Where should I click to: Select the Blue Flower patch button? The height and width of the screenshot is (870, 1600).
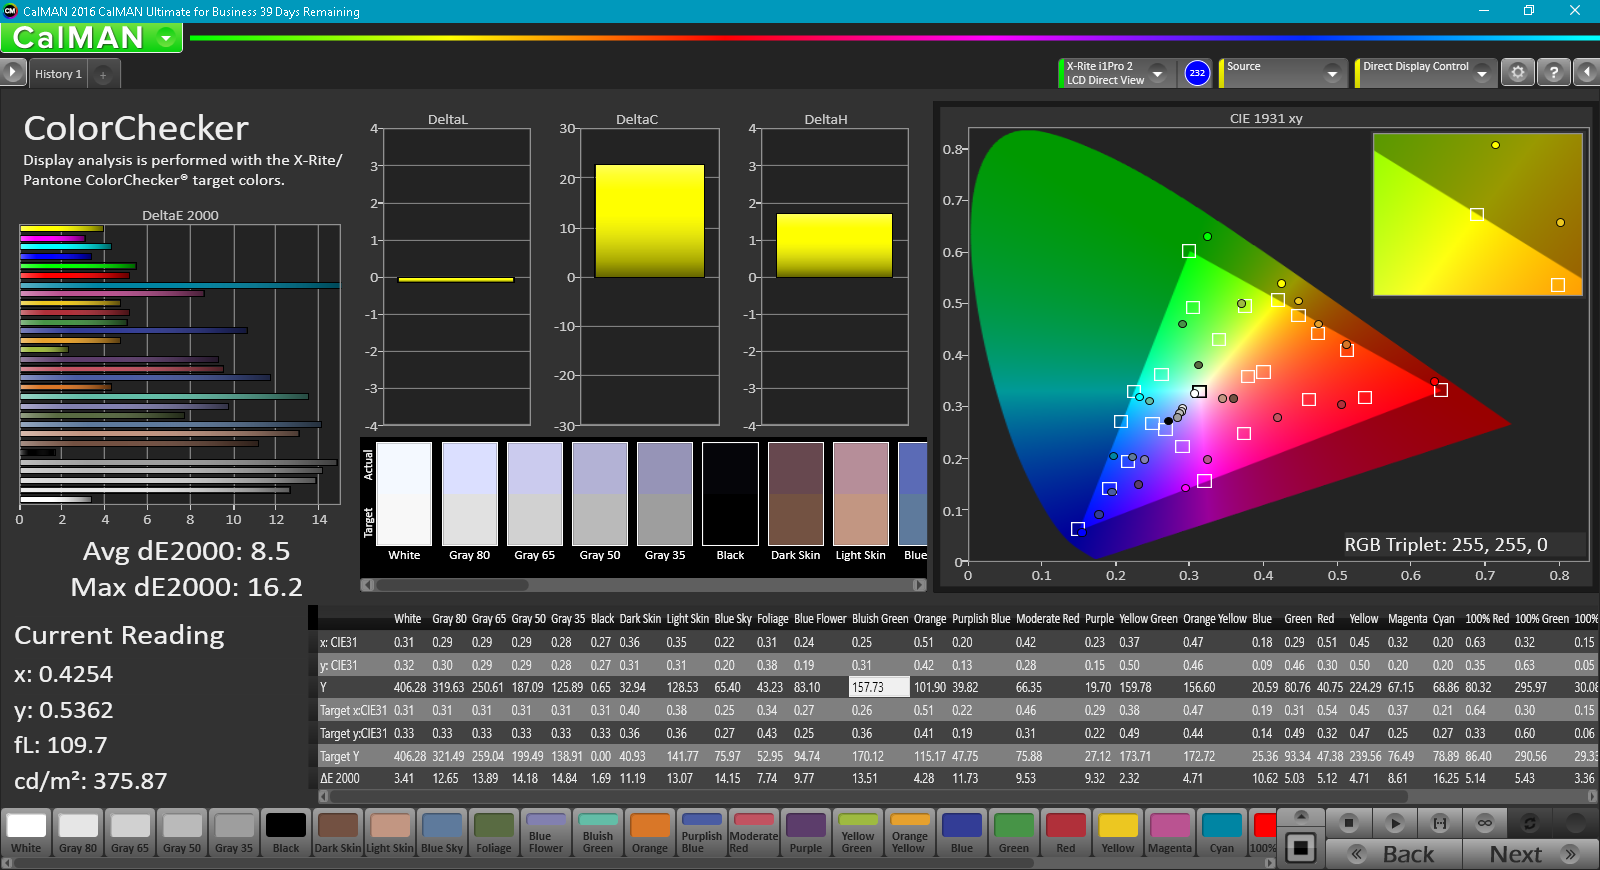coord(546,833)
